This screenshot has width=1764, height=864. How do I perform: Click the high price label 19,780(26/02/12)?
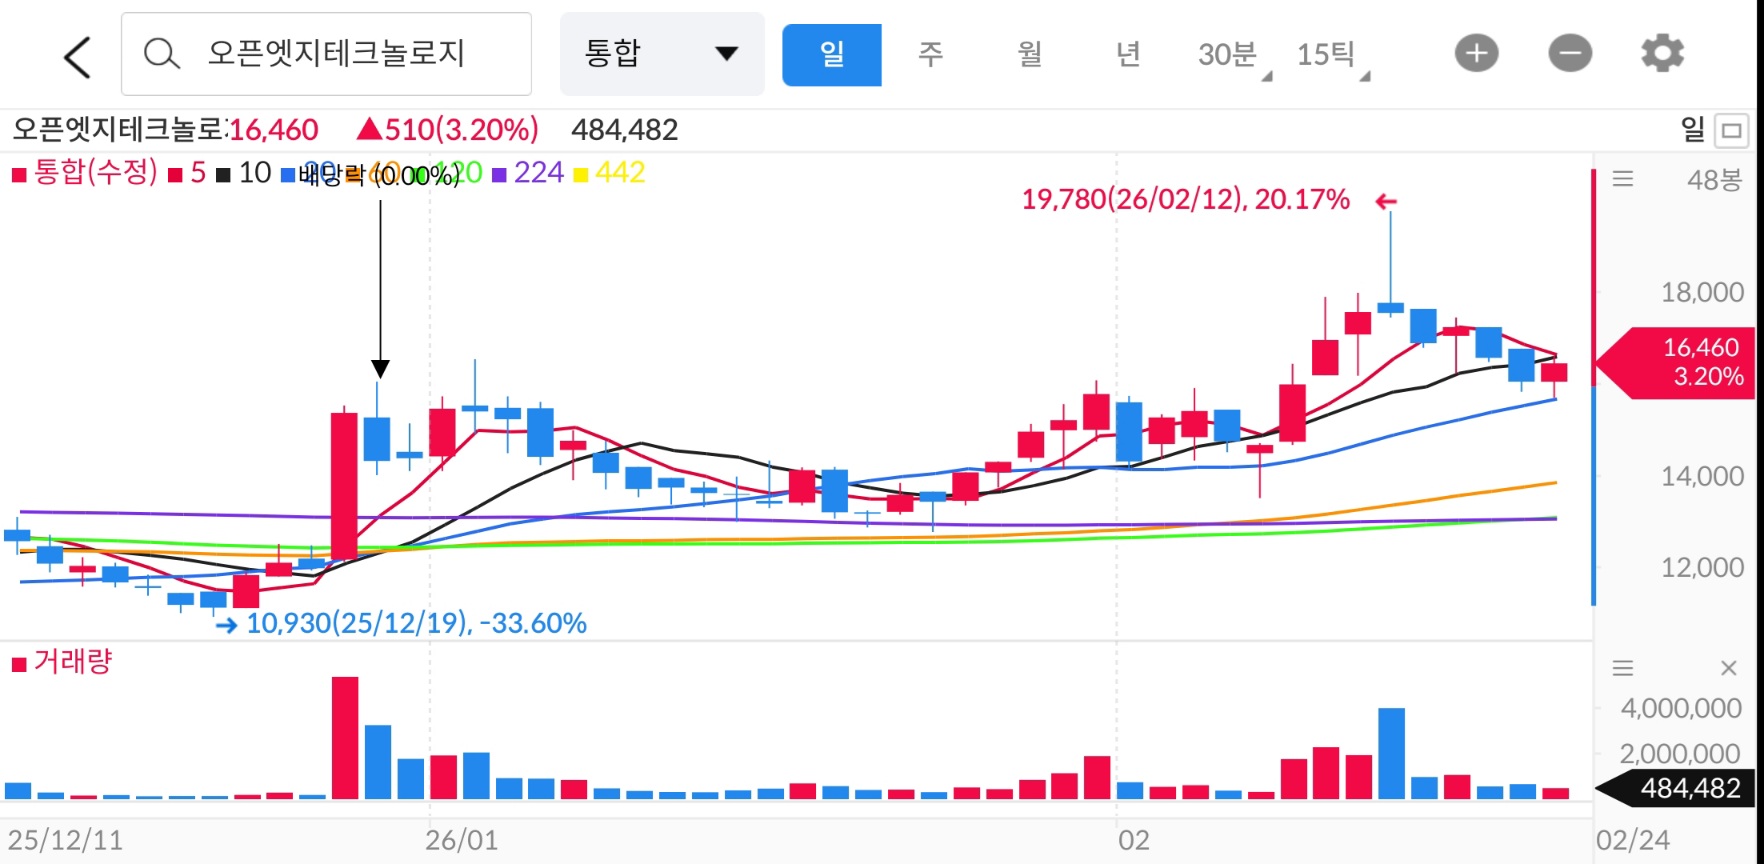pyautogui.click(x=1185, y=199)
